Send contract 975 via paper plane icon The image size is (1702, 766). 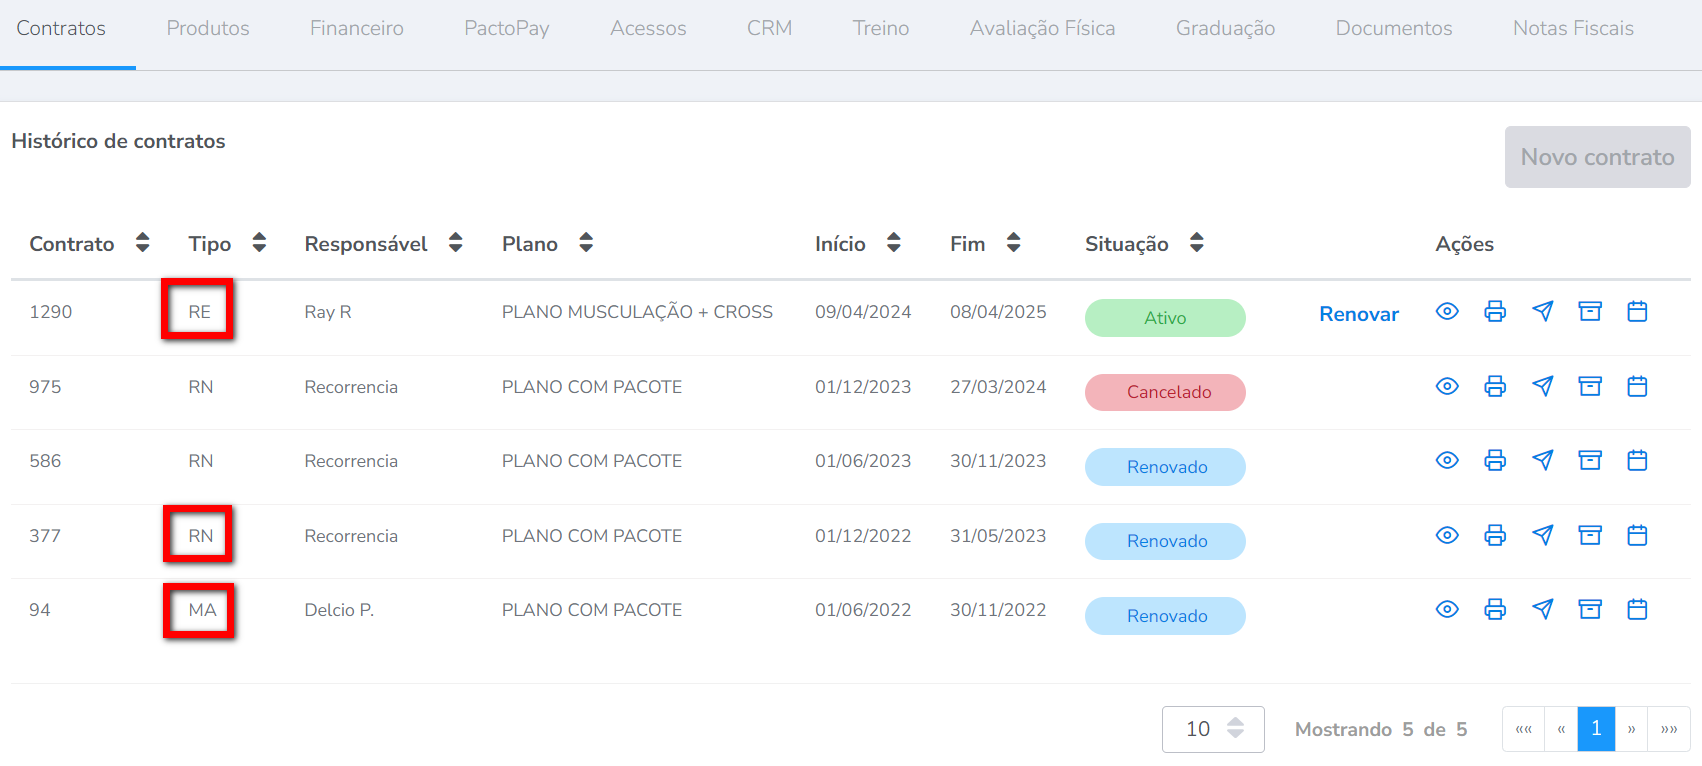tap(1542, 386)
